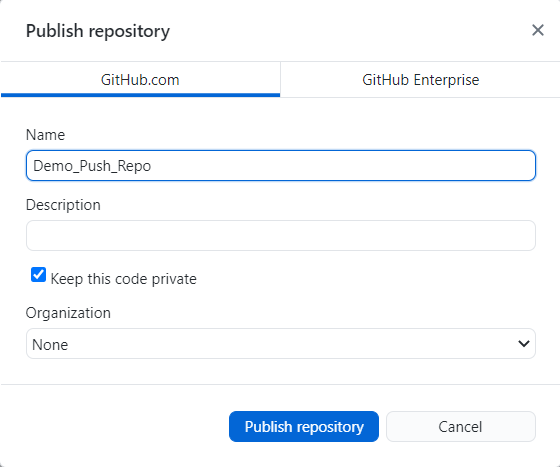
Task: Close the Publish repository dialog with X
Action: [x=538, y=30]
